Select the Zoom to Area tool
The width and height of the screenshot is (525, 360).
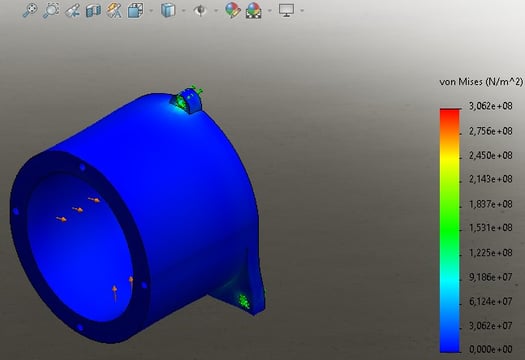[x=51, y=10]
